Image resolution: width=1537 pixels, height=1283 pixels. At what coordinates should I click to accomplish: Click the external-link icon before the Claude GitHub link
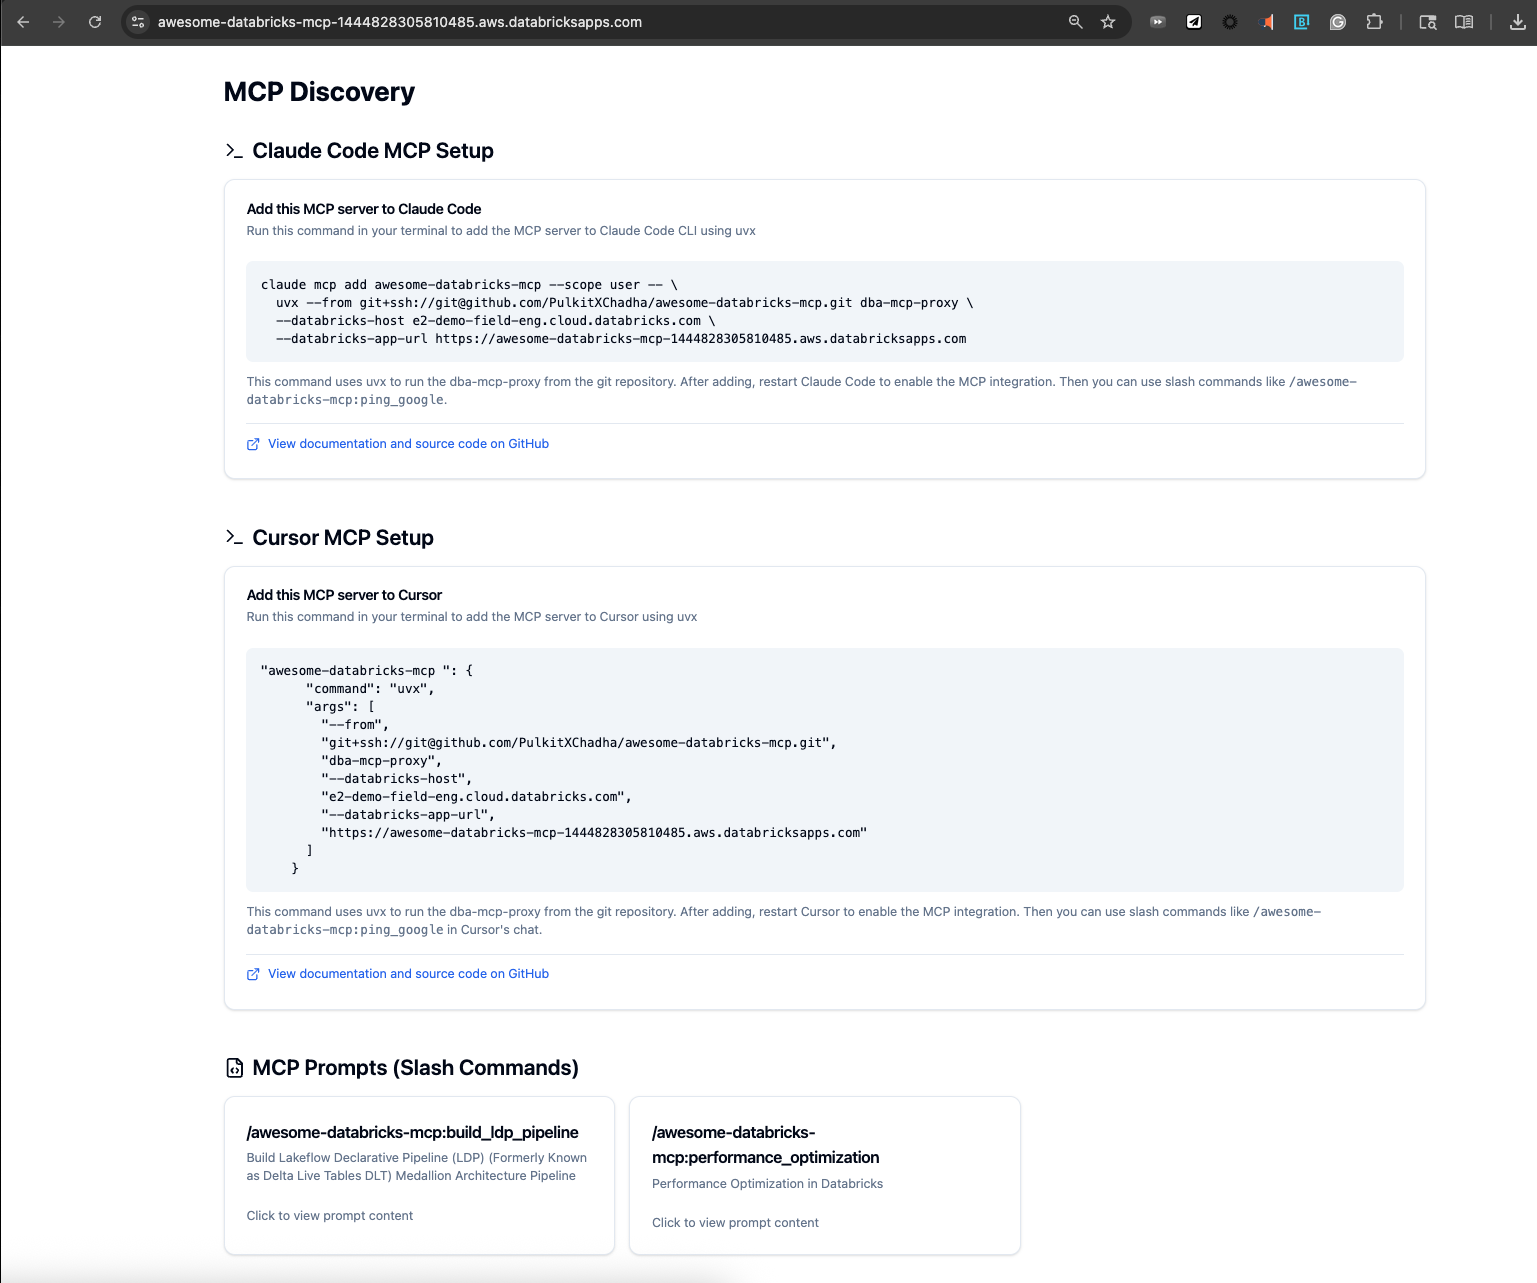pos(253,443)
